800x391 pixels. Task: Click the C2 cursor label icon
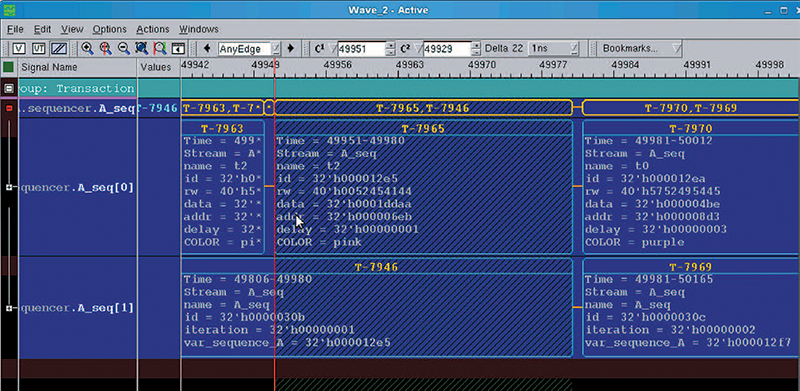tap(405, 48)
